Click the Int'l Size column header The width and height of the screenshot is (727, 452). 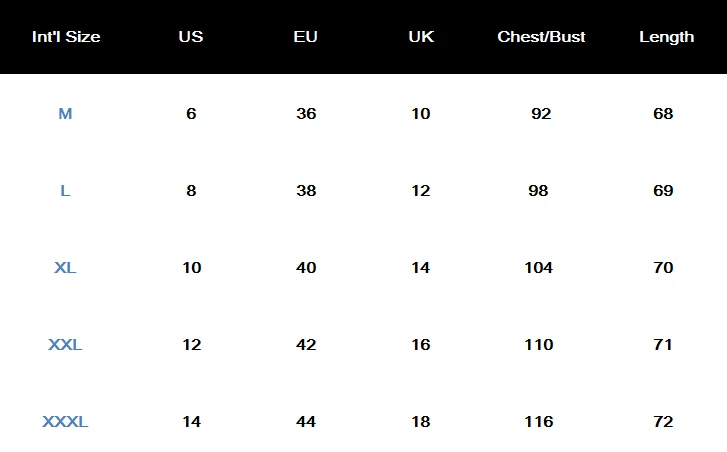coord(66,37)
